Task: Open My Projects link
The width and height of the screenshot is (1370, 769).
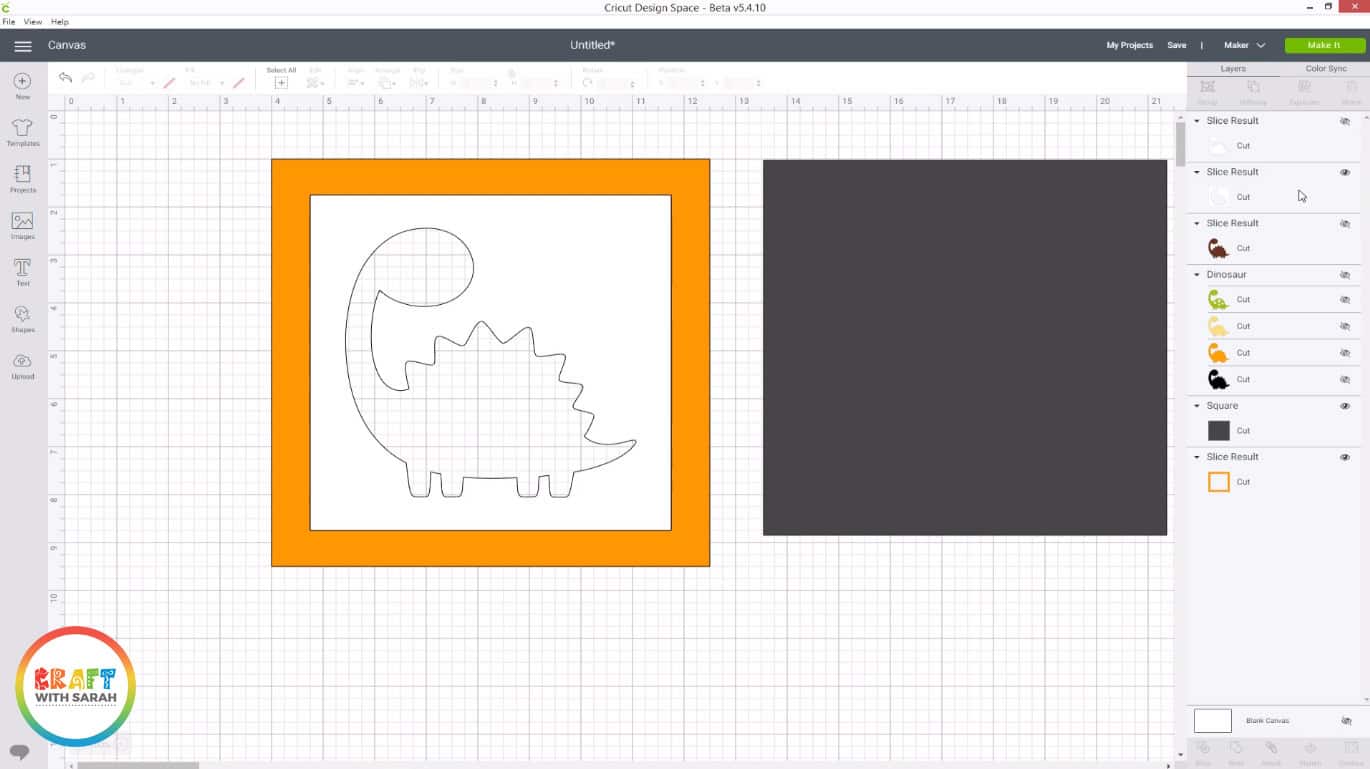Action: (x=1129, y=46)
